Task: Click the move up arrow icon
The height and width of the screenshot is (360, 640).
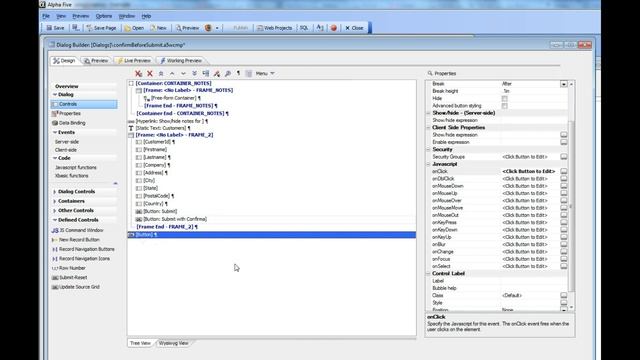Action: coord(172,73)
